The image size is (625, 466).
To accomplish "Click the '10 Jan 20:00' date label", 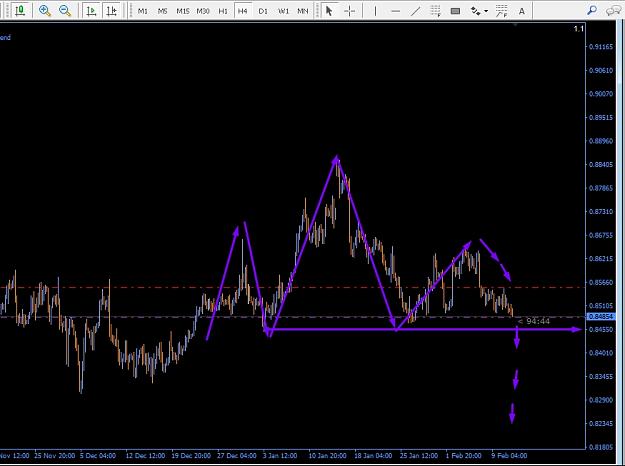I will pos(327,456).
